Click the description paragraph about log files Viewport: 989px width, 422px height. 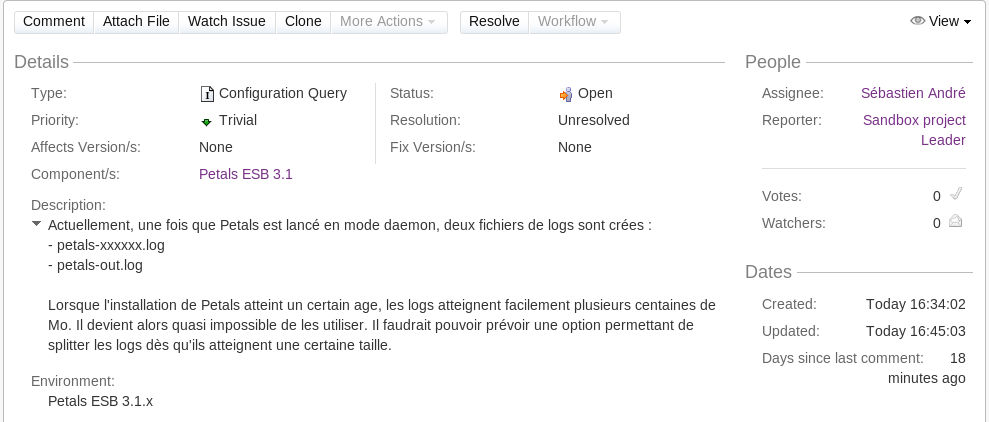[x=381, y=324]
